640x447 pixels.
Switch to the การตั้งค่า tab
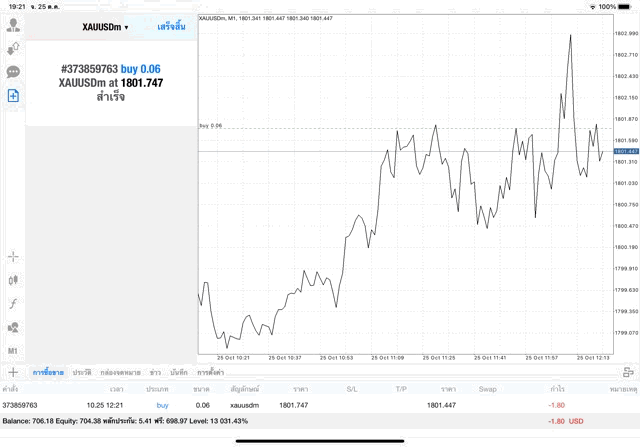tap(211, 372)
